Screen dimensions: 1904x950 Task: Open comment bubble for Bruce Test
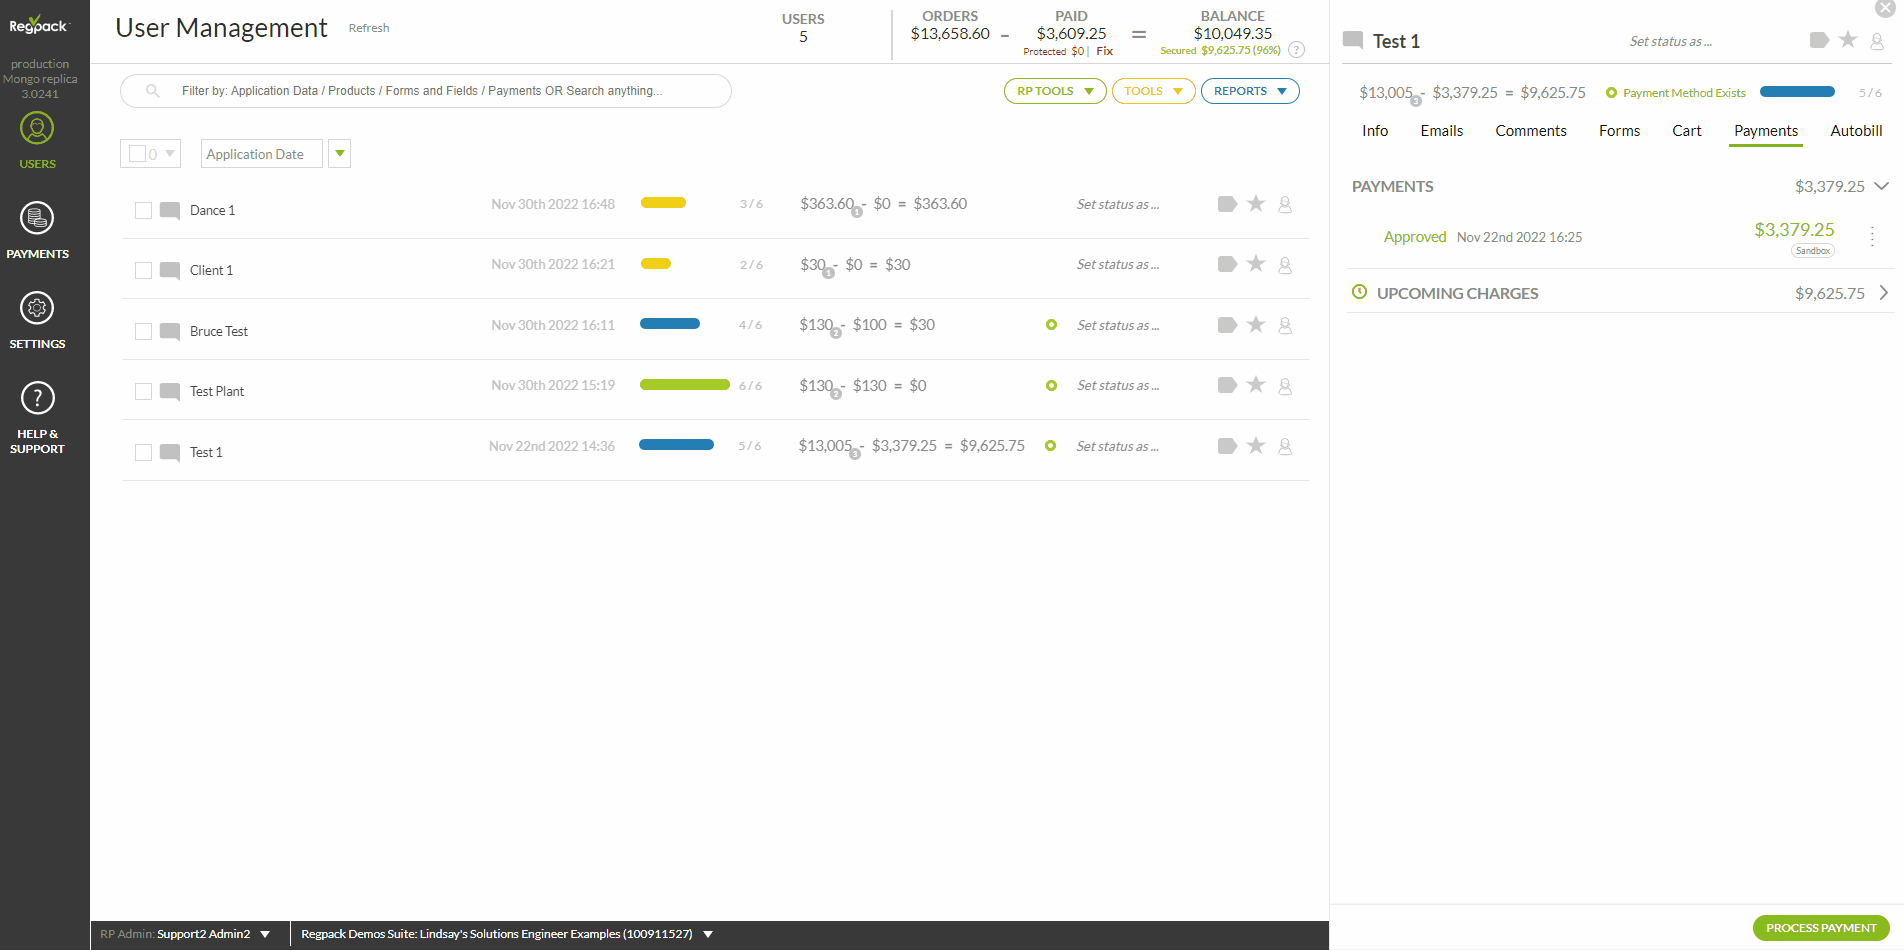point(170,331)
